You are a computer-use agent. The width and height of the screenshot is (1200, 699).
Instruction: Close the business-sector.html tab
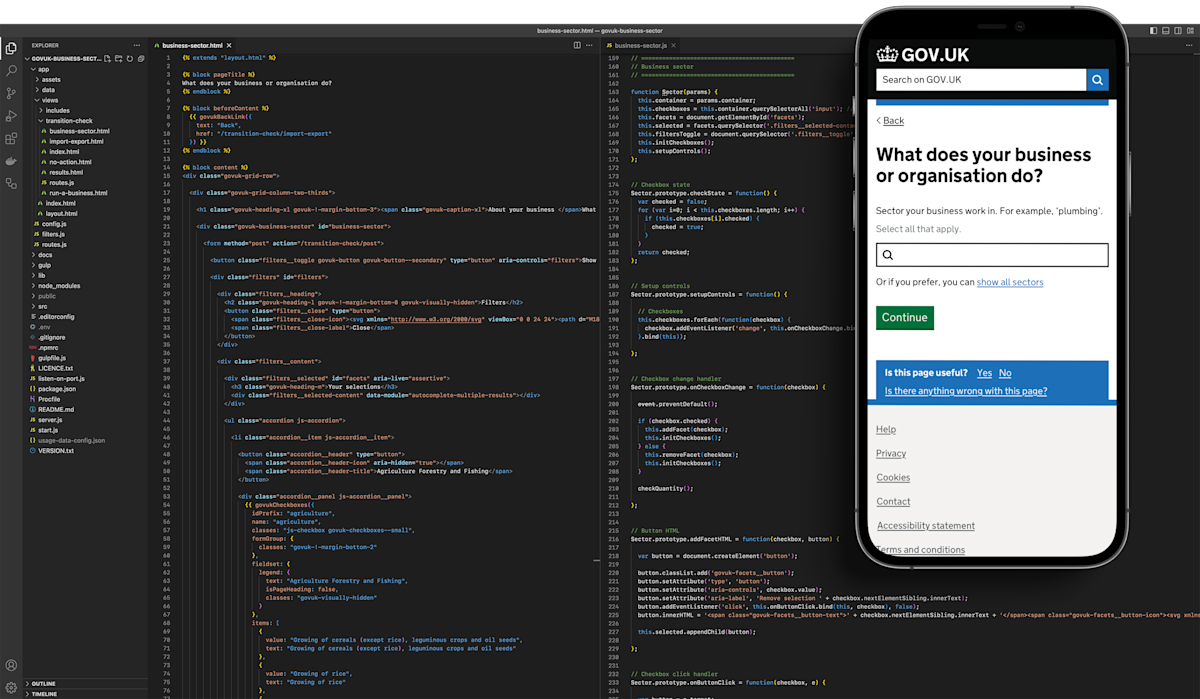point(229,45)
